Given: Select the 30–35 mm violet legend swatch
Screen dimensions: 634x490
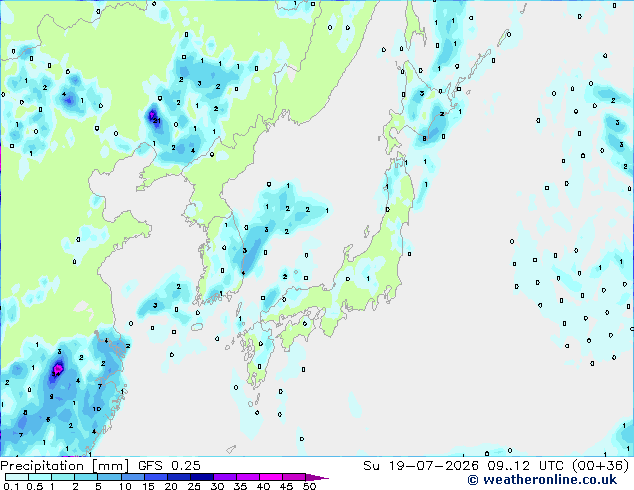Looking at the screenshot, I should (x=224, y=477).
